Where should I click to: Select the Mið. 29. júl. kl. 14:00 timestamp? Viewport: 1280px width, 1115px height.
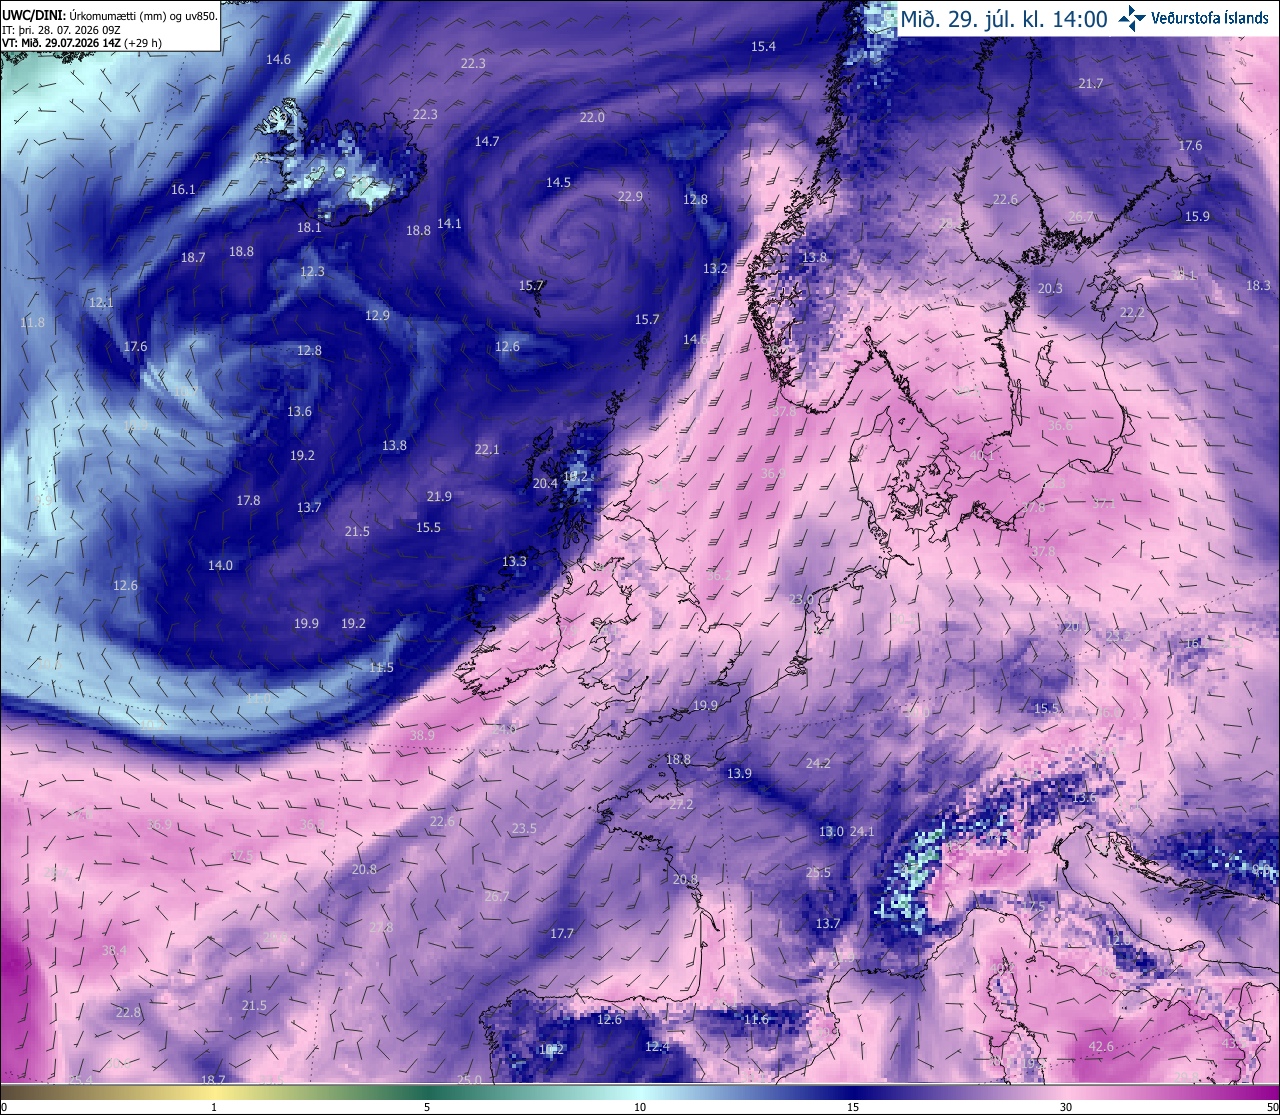[x=1004, y=18]
